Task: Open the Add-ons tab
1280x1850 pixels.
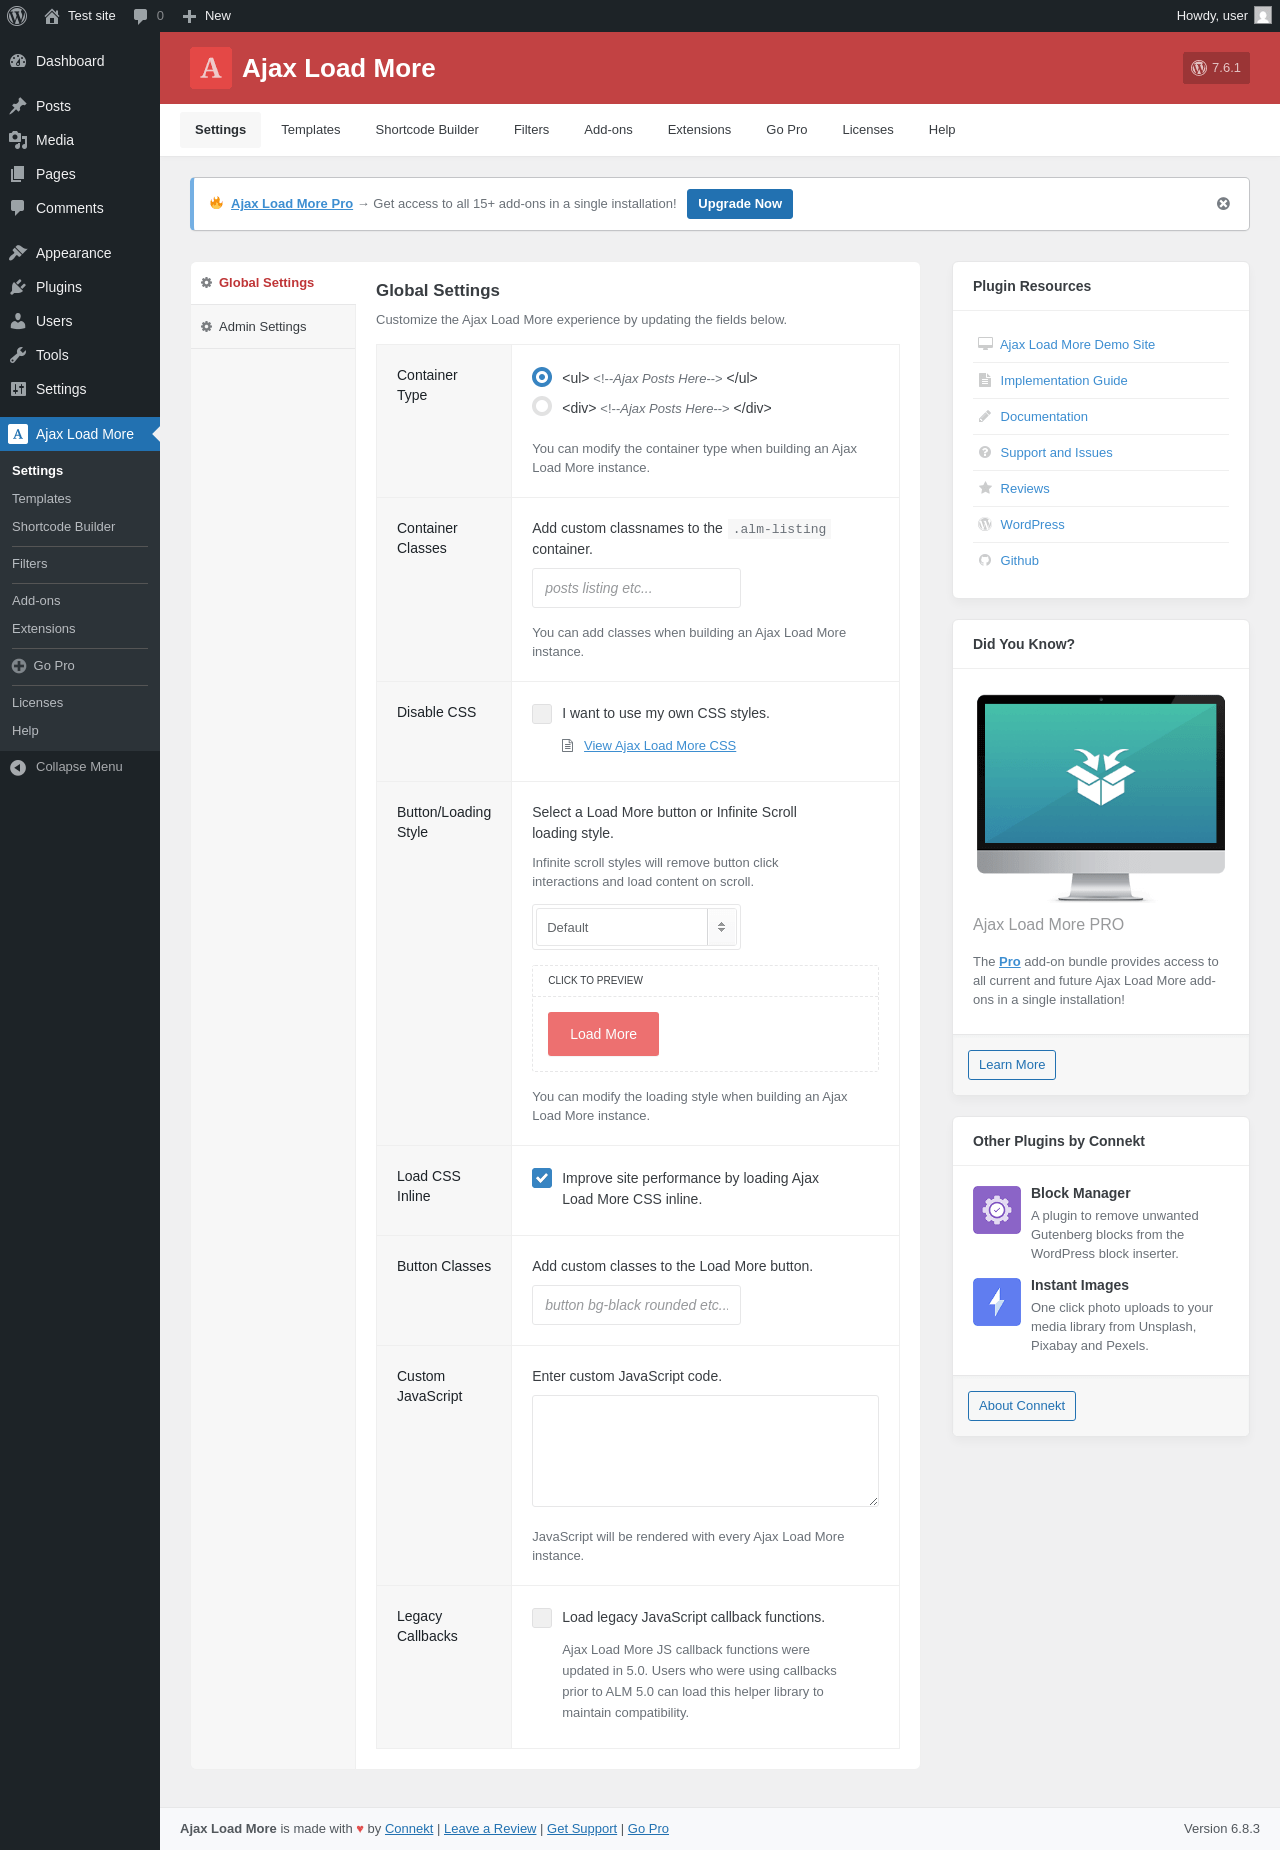Action: (x=608, y=130)
